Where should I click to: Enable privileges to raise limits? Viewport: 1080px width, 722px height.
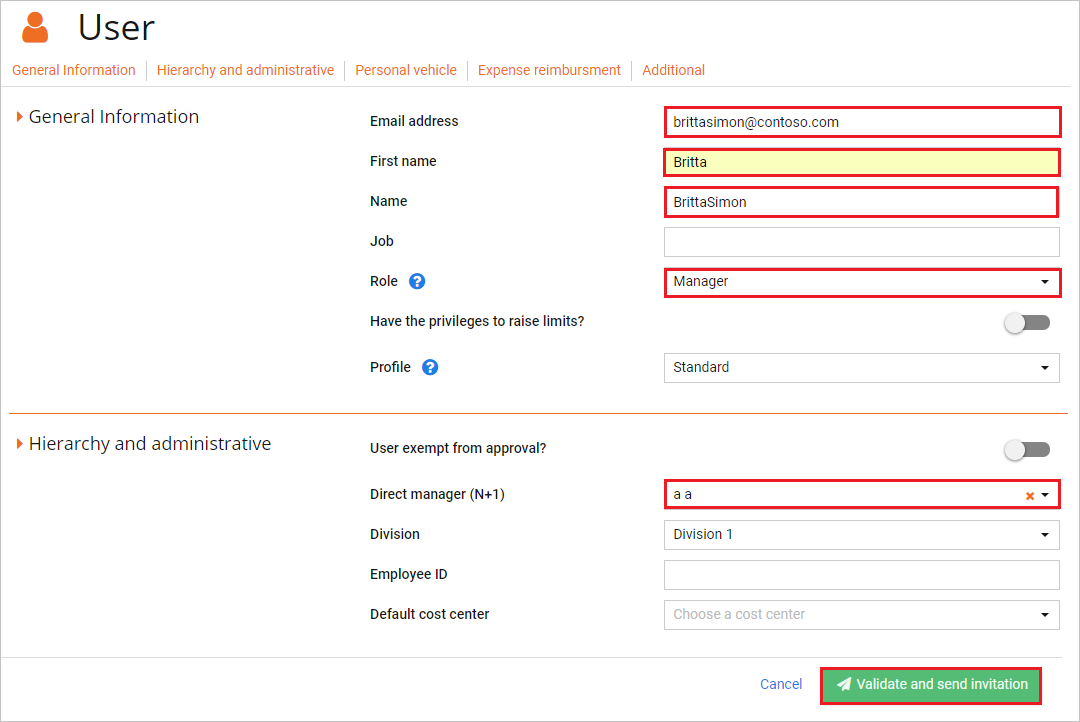1027,322
